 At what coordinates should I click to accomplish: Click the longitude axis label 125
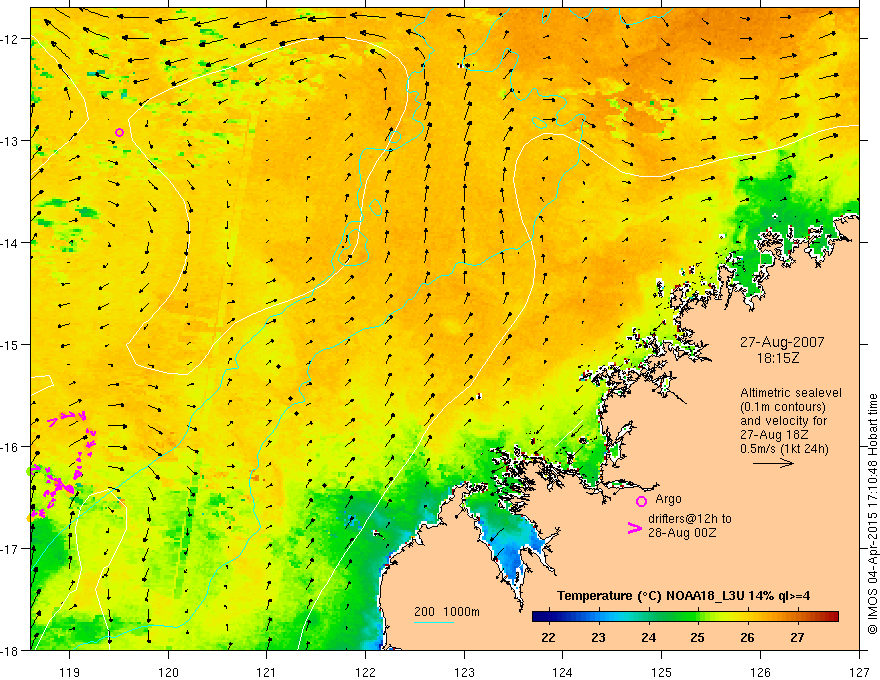tap(662, 672)
